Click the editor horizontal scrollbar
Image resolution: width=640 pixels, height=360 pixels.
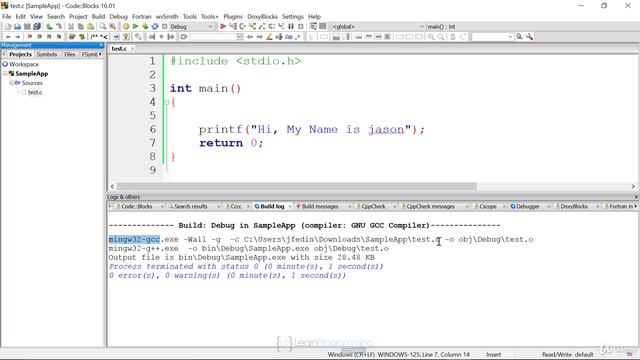point(297,186)
